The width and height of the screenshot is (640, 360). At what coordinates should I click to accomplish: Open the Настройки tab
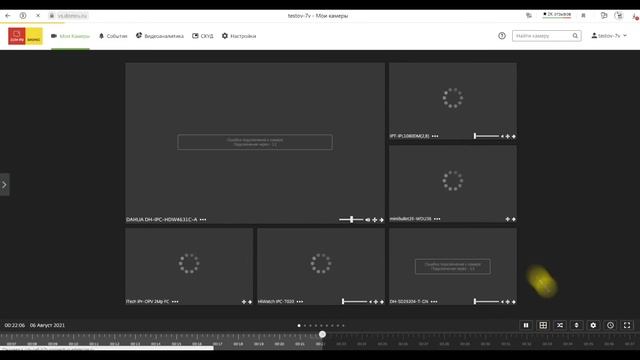coord(239,36)
